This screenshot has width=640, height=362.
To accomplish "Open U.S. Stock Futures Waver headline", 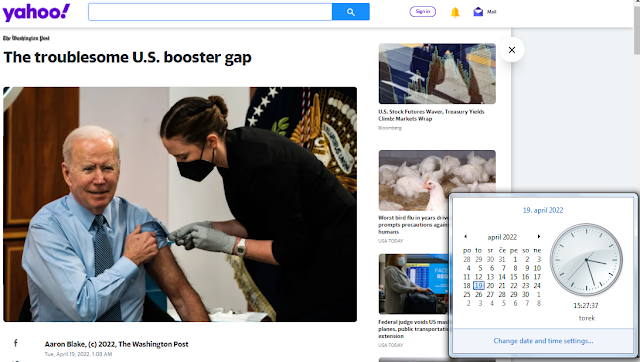I will point(431,115).
